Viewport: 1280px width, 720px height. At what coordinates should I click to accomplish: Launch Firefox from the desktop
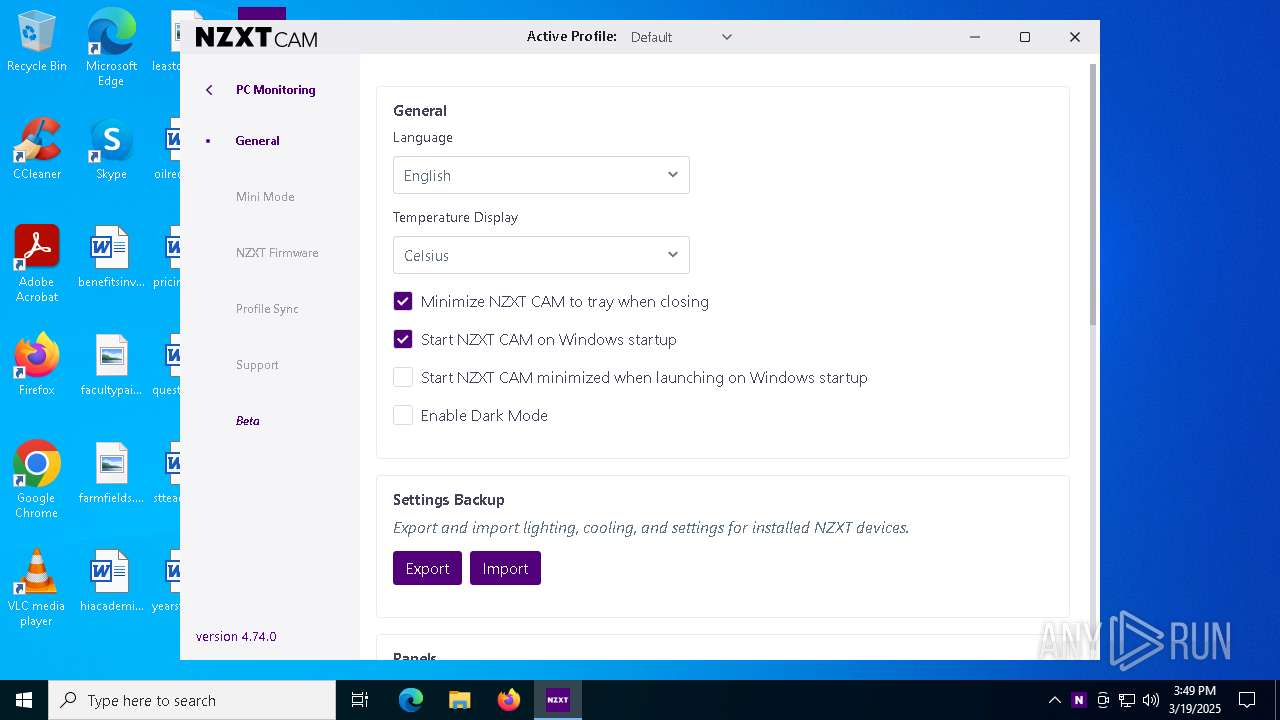(37, 365)
